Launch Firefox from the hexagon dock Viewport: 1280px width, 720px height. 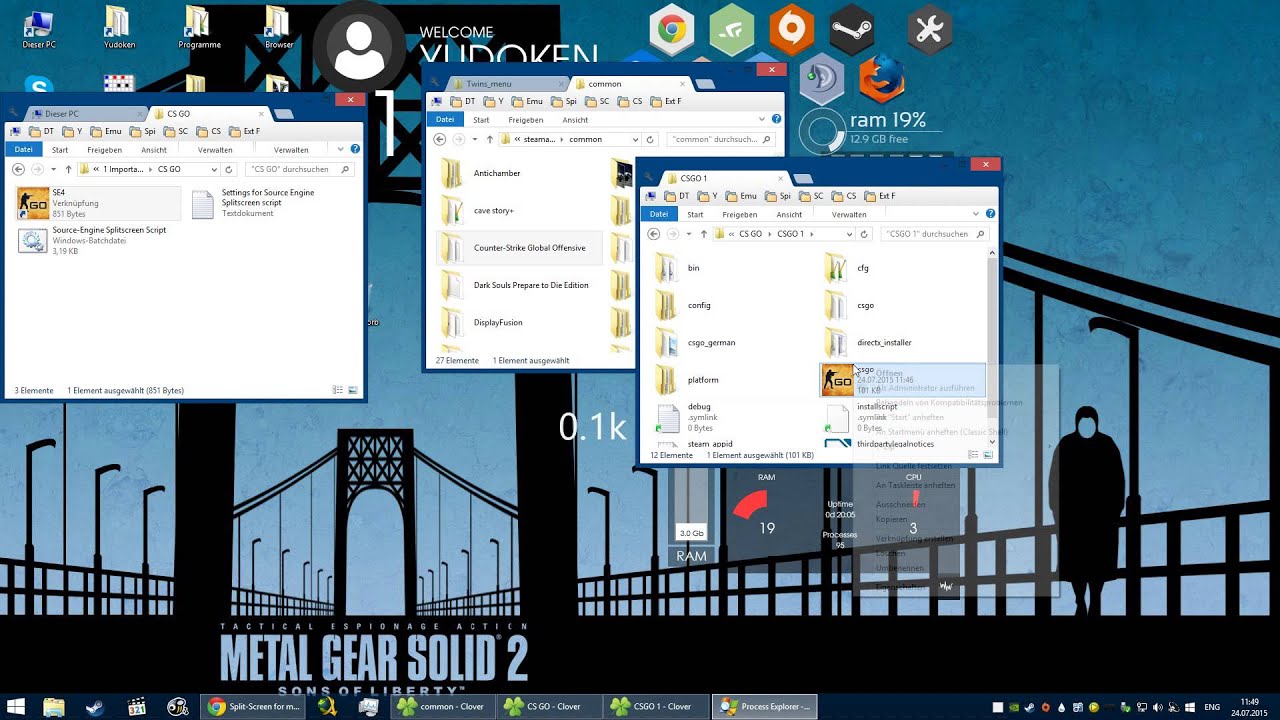[x=882, y=79]
